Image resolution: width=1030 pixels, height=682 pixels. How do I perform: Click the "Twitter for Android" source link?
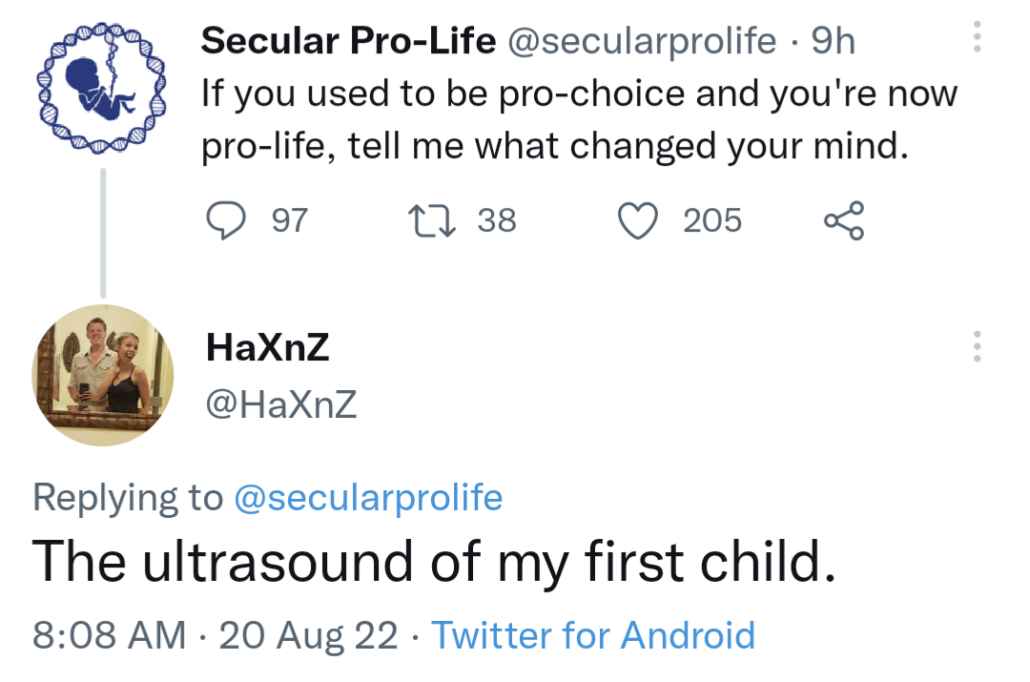pyautogui.click(x=593, y=635)
